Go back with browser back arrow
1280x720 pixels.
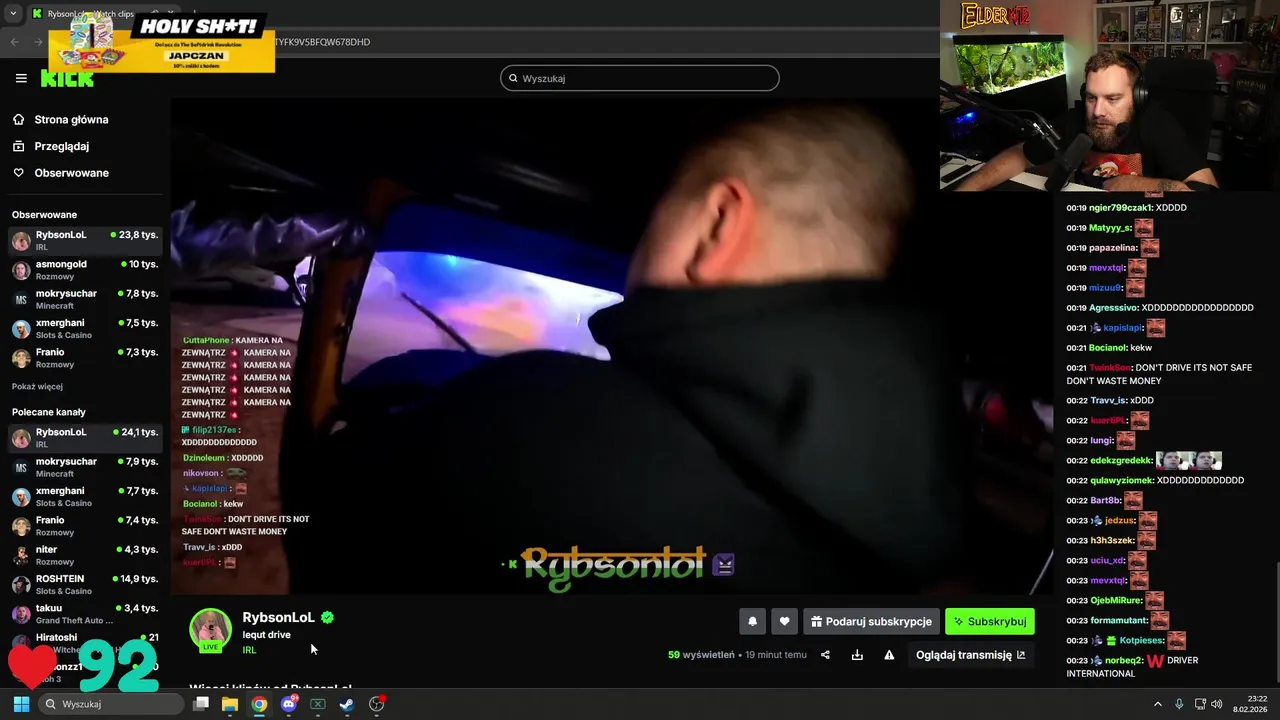tap(15, 42)
